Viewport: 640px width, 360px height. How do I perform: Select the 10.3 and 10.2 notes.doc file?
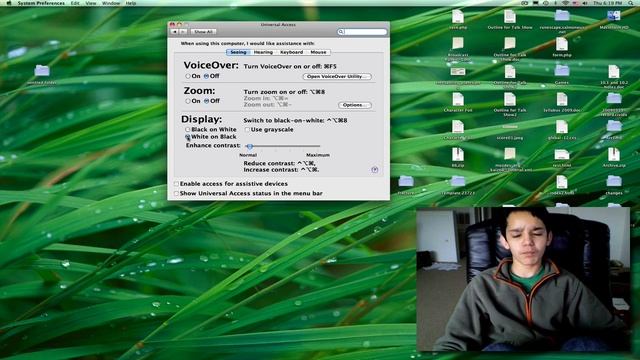[613, 71]
